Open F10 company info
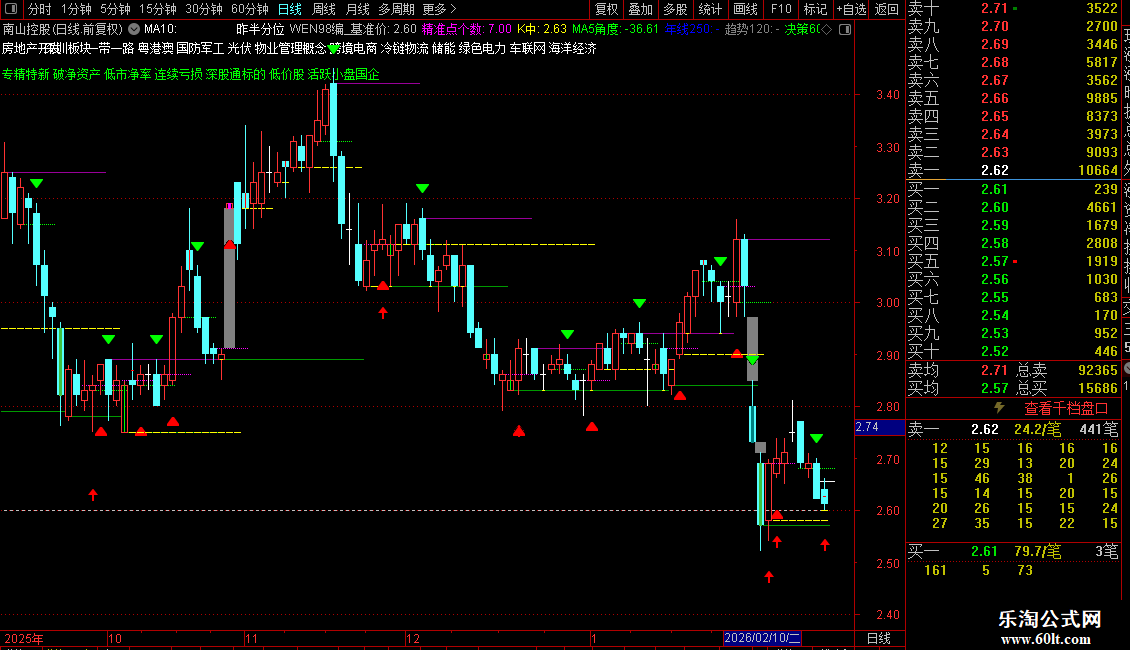Screen dimensions: 1130x650 (x=780, y=9)
